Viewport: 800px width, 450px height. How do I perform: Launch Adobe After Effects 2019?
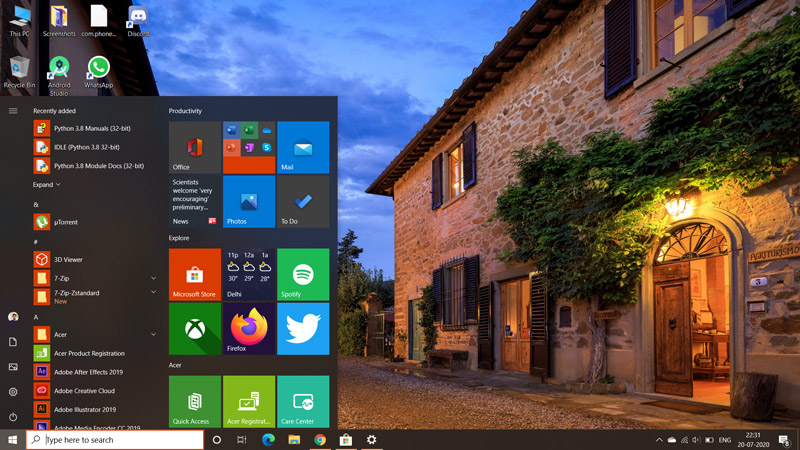(x=95, y=372)
